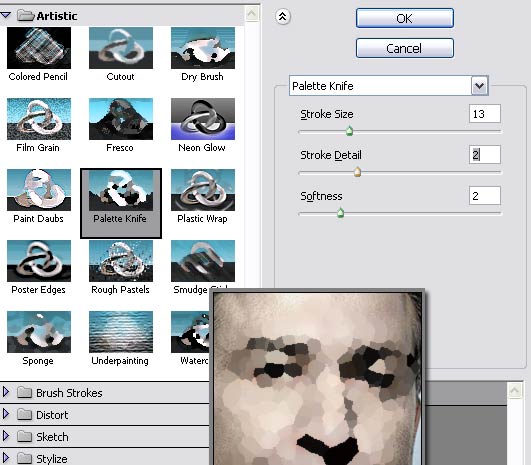531x465 pixels.
Task: Select the Neon Glow filter thumbnail
Action: pyautogui.click(x=203, y=119)
